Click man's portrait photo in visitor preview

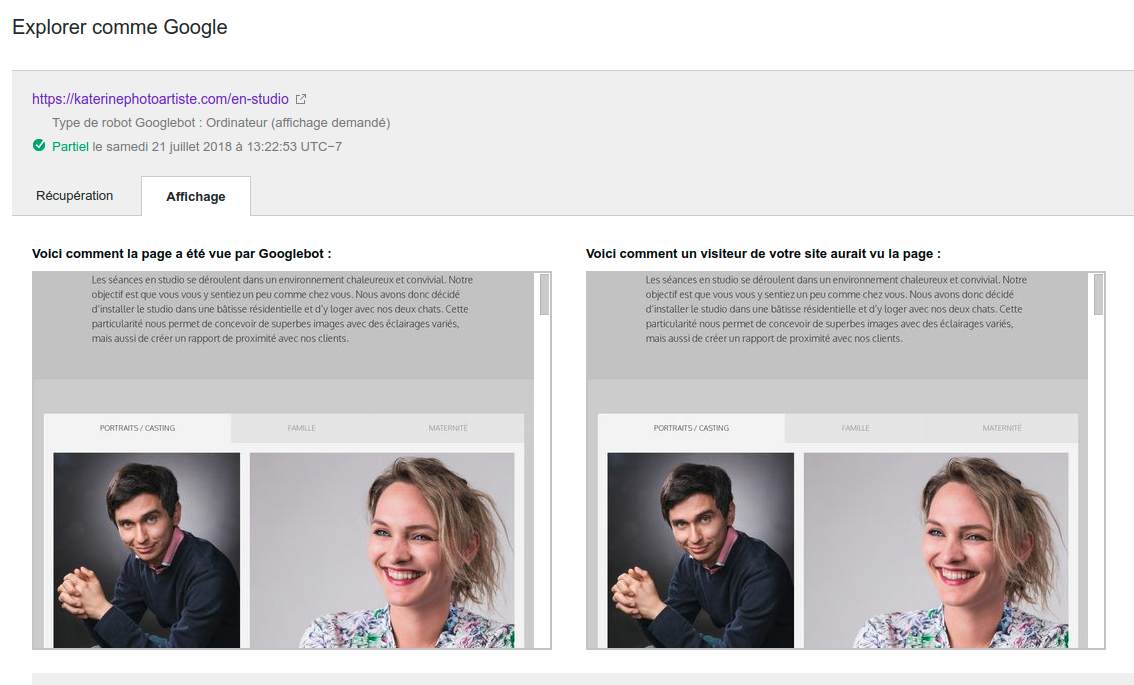click(700, 550)
